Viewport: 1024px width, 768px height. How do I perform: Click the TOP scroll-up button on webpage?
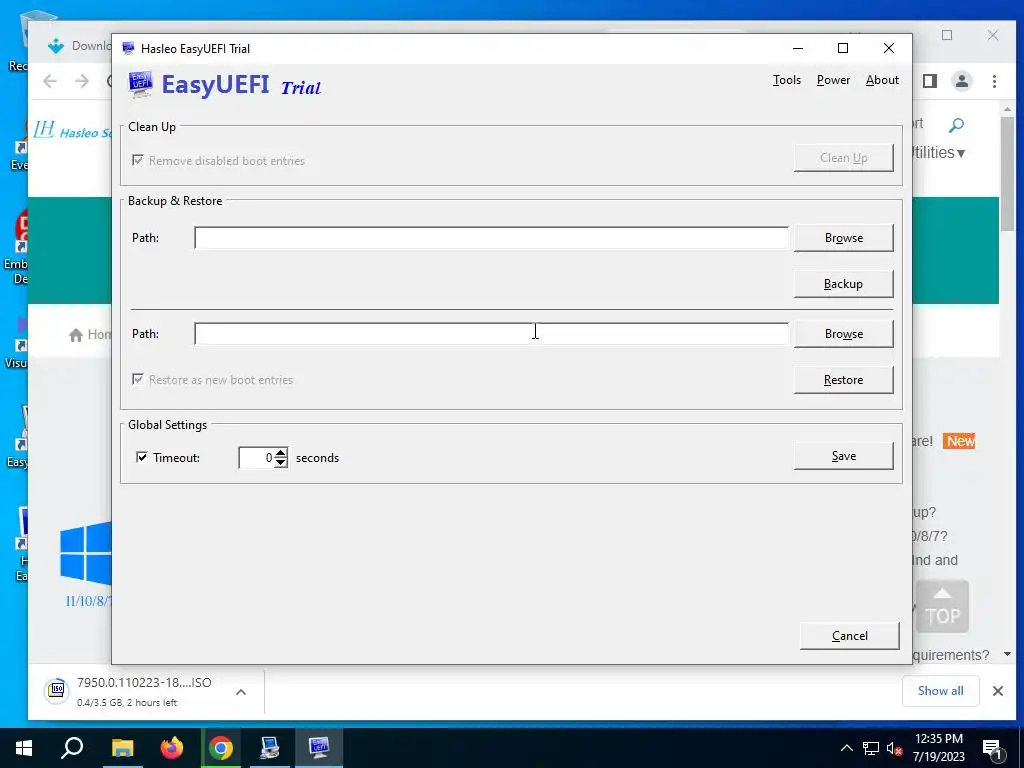point(942,606)
